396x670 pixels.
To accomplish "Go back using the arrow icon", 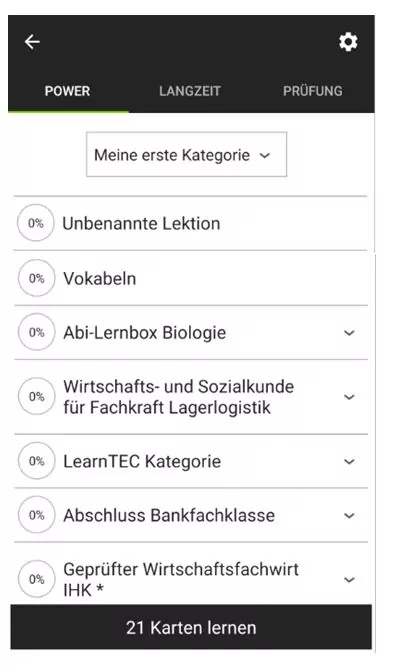I will (x=32, y=42).
